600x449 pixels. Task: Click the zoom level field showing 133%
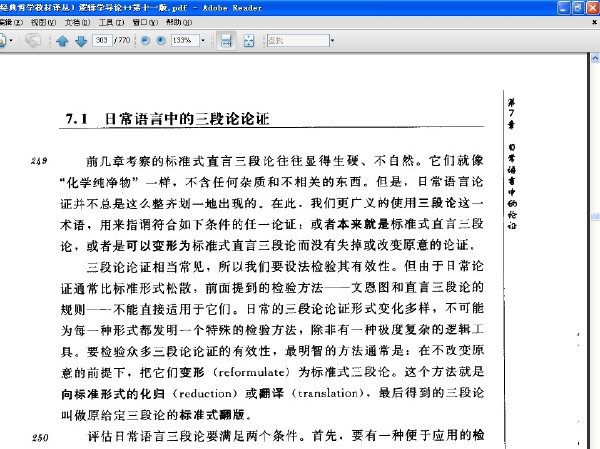185,40
